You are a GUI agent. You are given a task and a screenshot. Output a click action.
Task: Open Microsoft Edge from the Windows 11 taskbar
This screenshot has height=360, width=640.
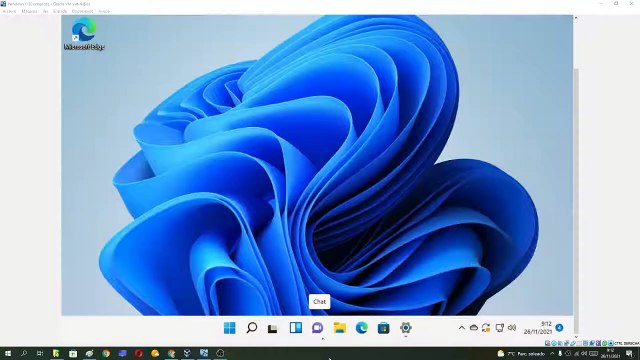[x=362, y=328]
